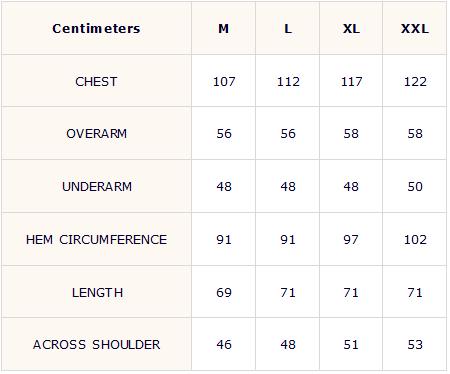Select the L size column header
The width and height of the screenshot is (450, 374).
click(288, 29)
